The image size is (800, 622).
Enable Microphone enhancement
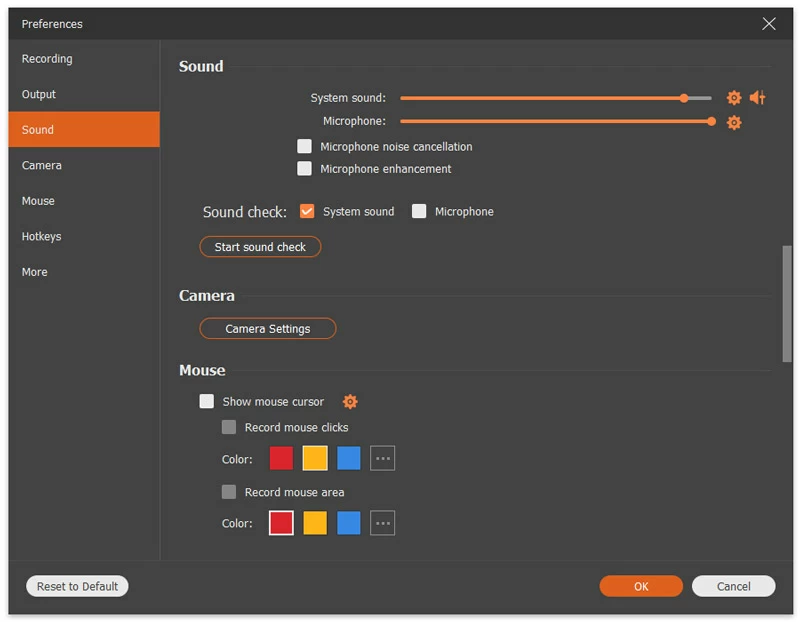(x=304, y=168)
